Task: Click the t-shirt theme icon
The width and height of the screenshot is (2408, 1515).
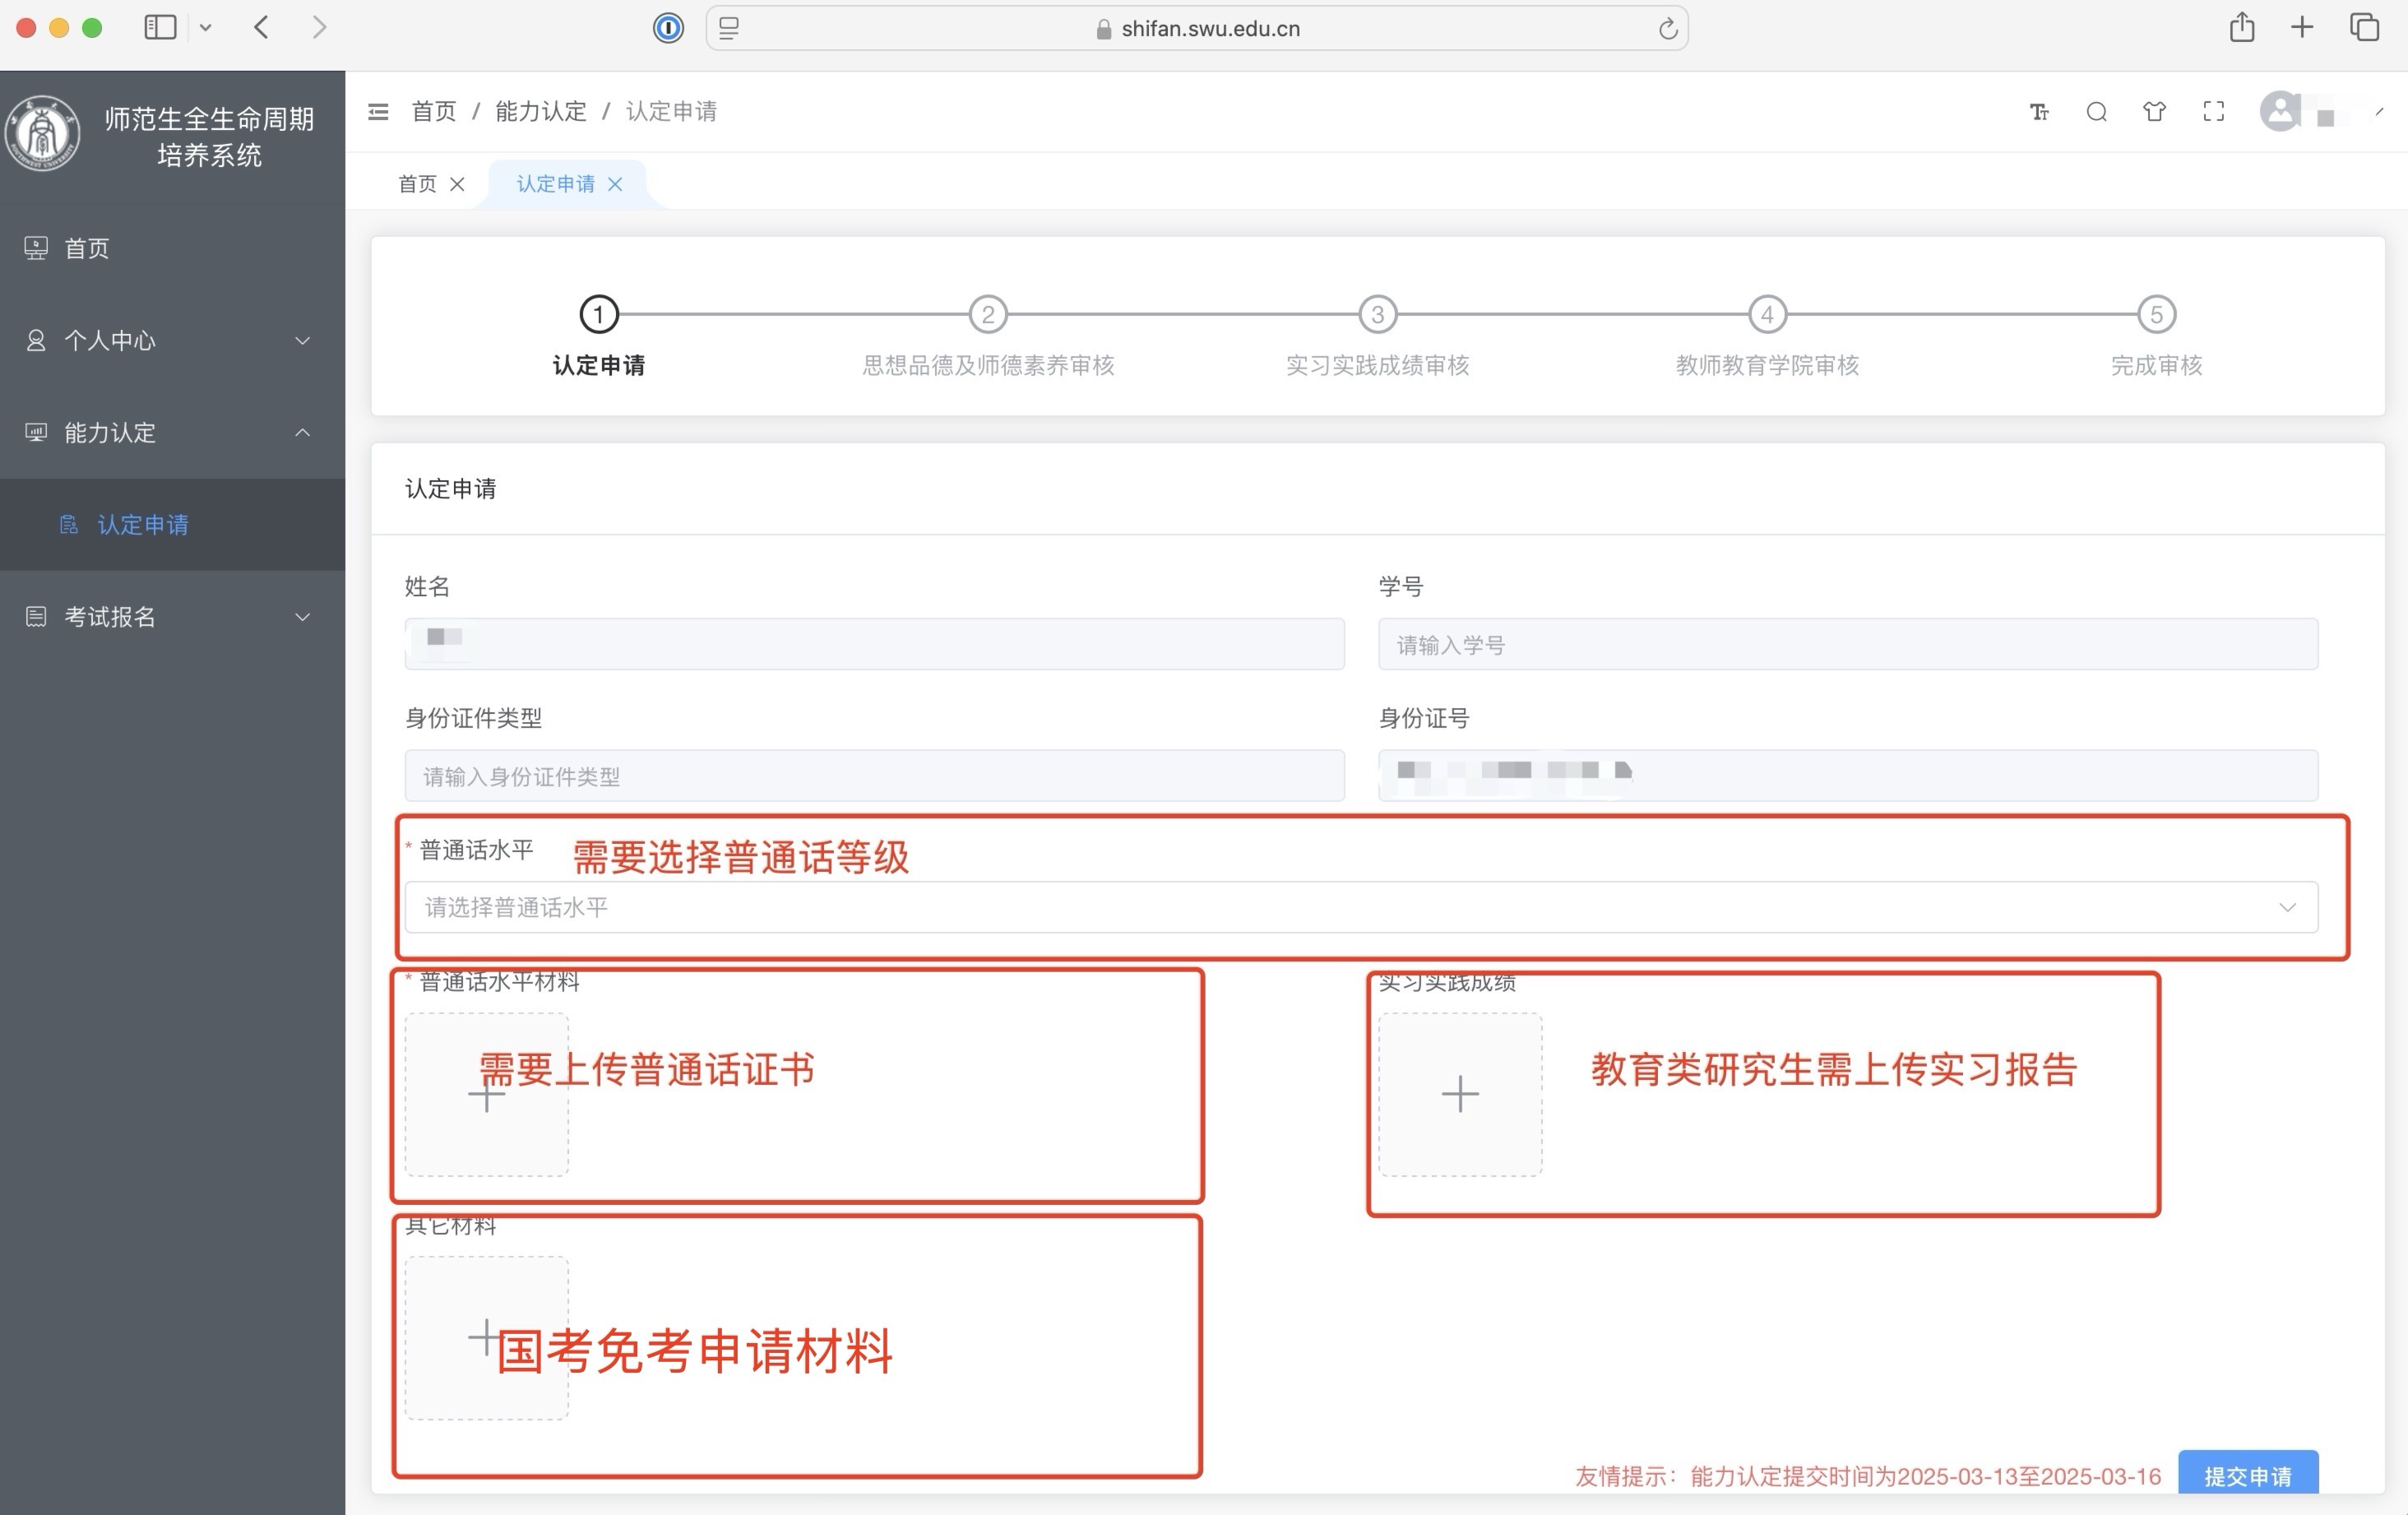Action: click(x=2154, y=111)
